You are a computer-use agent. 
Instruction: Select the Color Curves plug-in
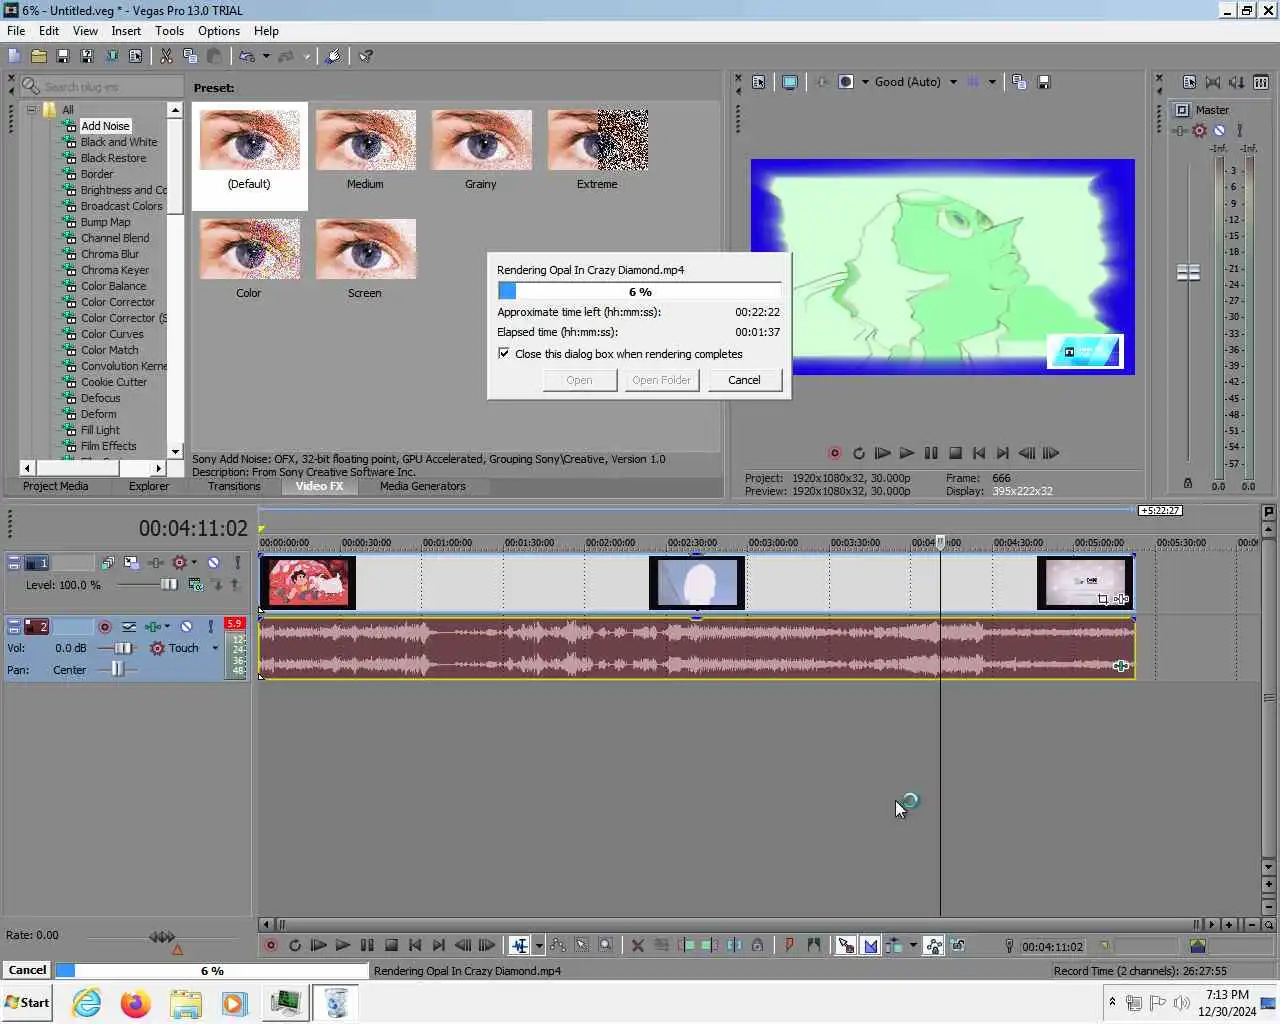pyautogui.click(x=112, y=334)
